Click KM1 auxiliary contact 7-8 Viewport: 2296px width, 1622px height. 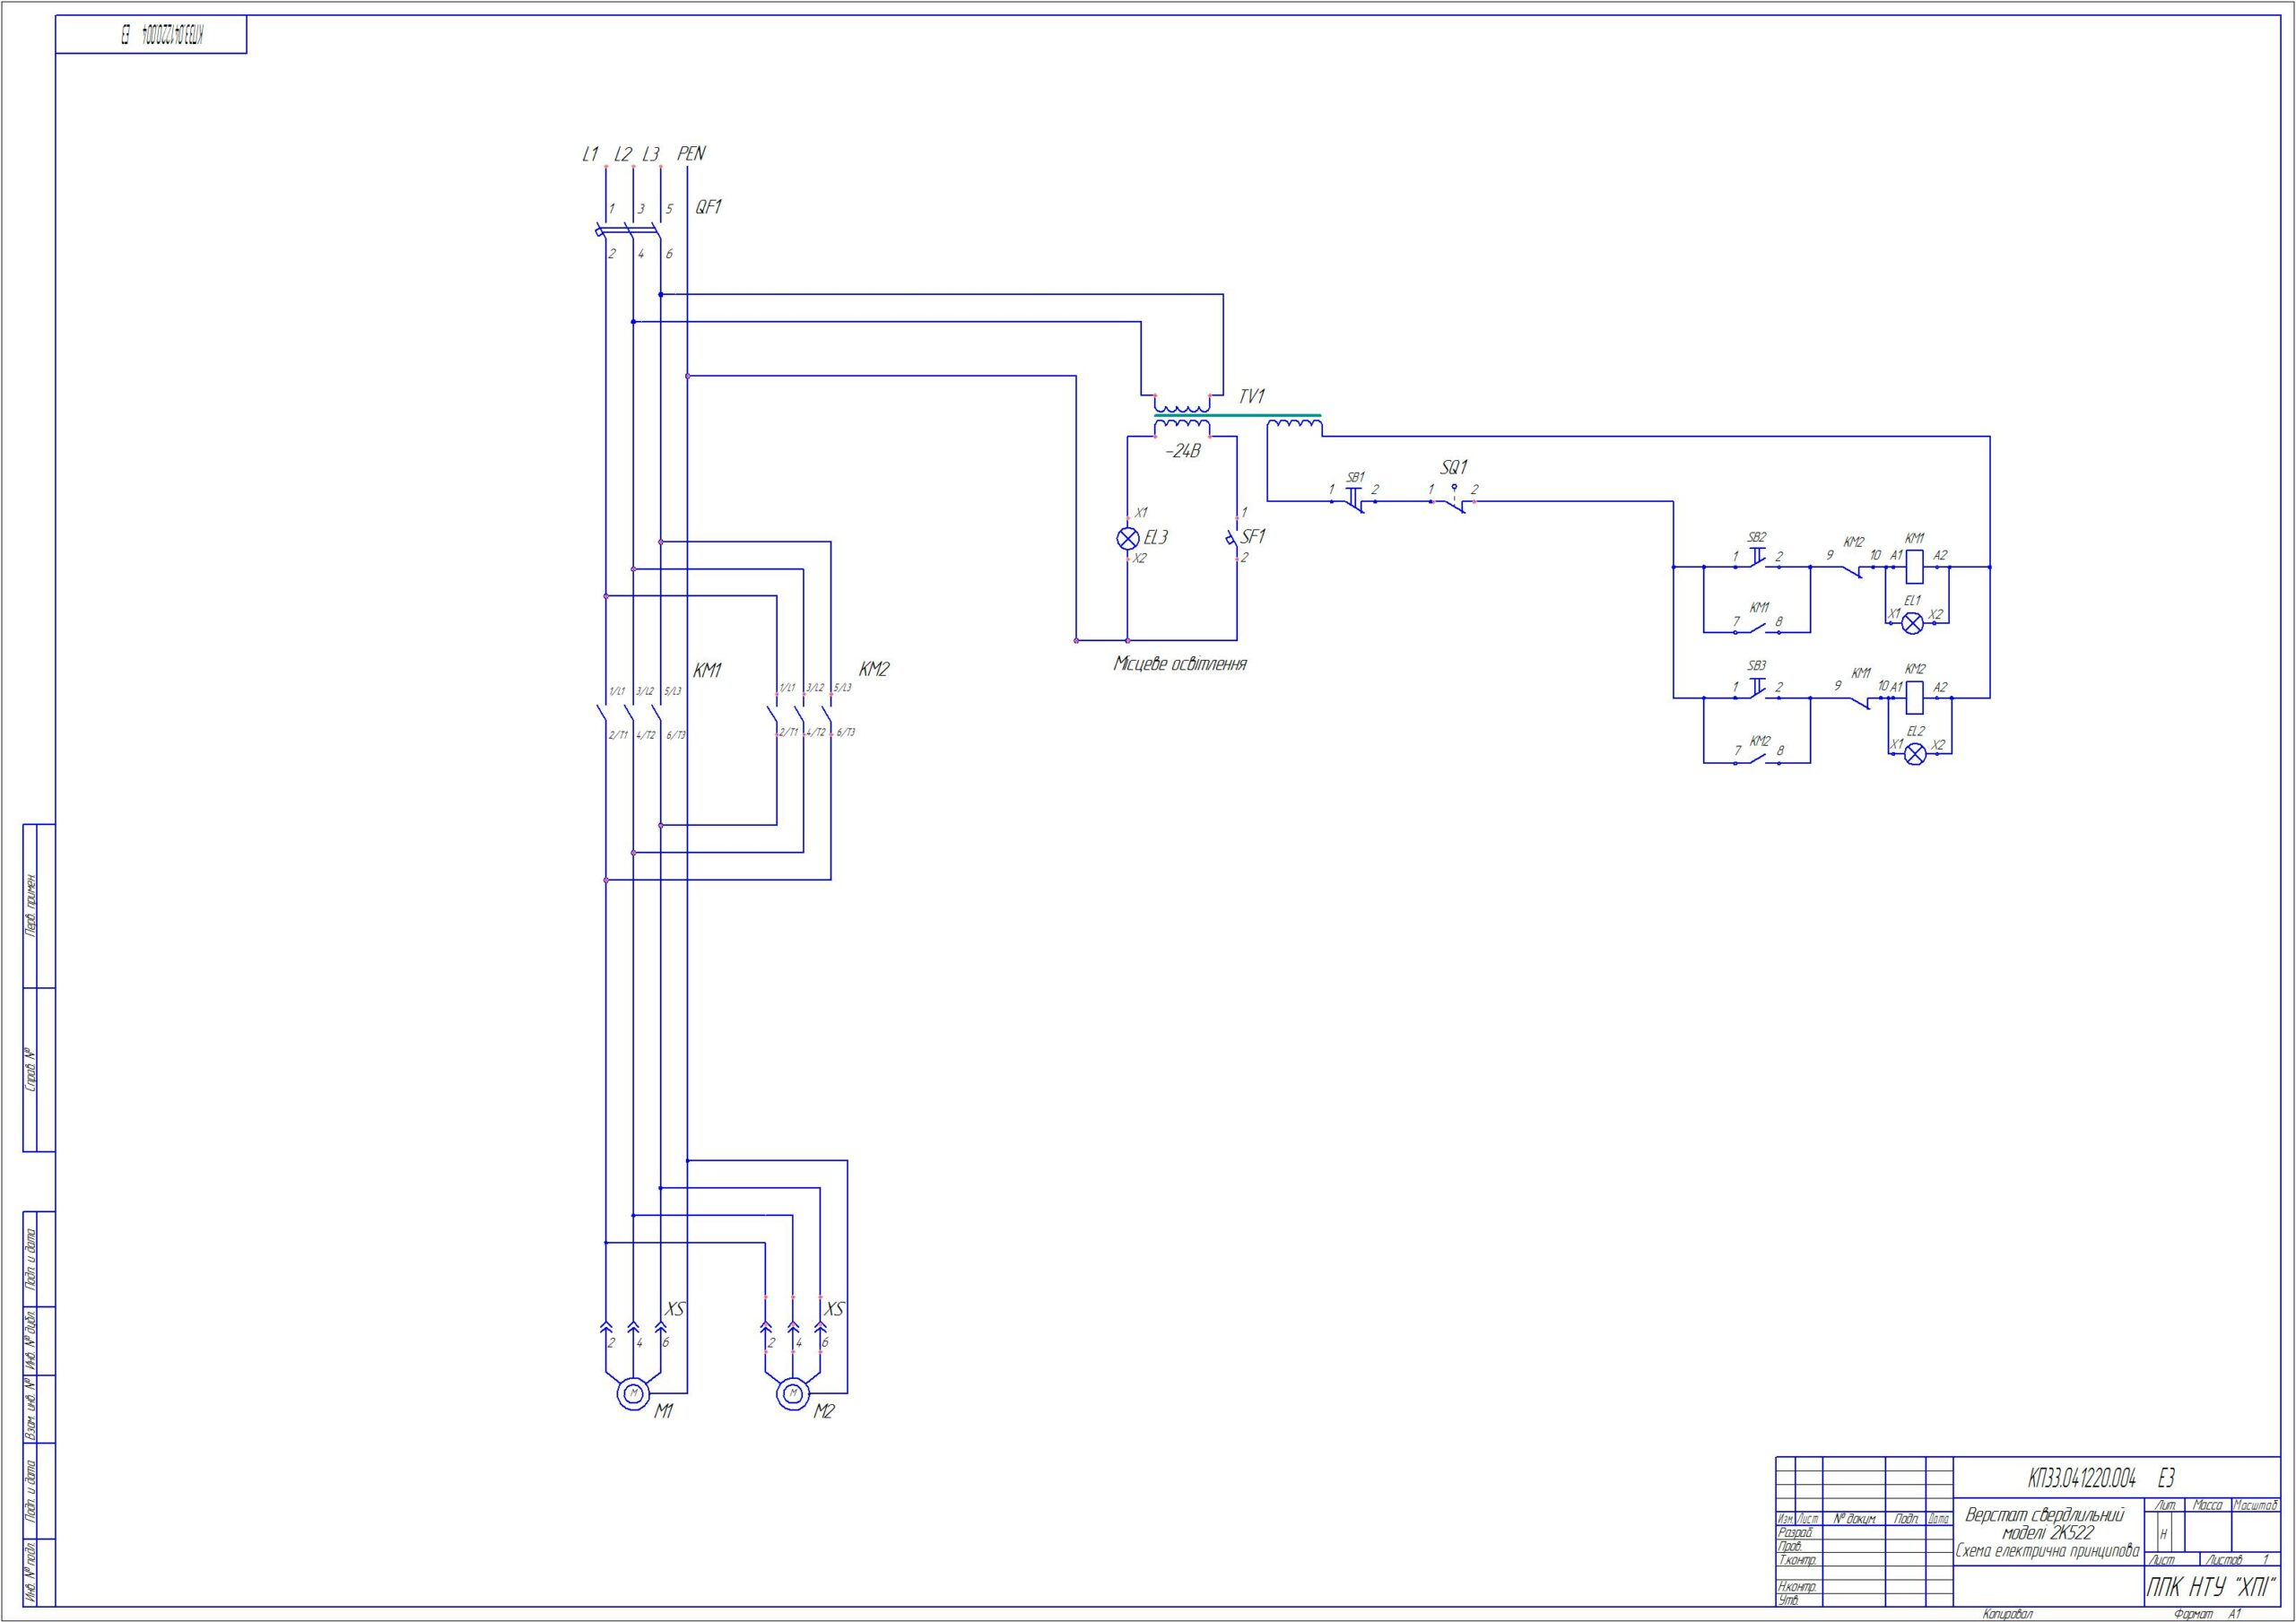click(x=1757, y=629)
